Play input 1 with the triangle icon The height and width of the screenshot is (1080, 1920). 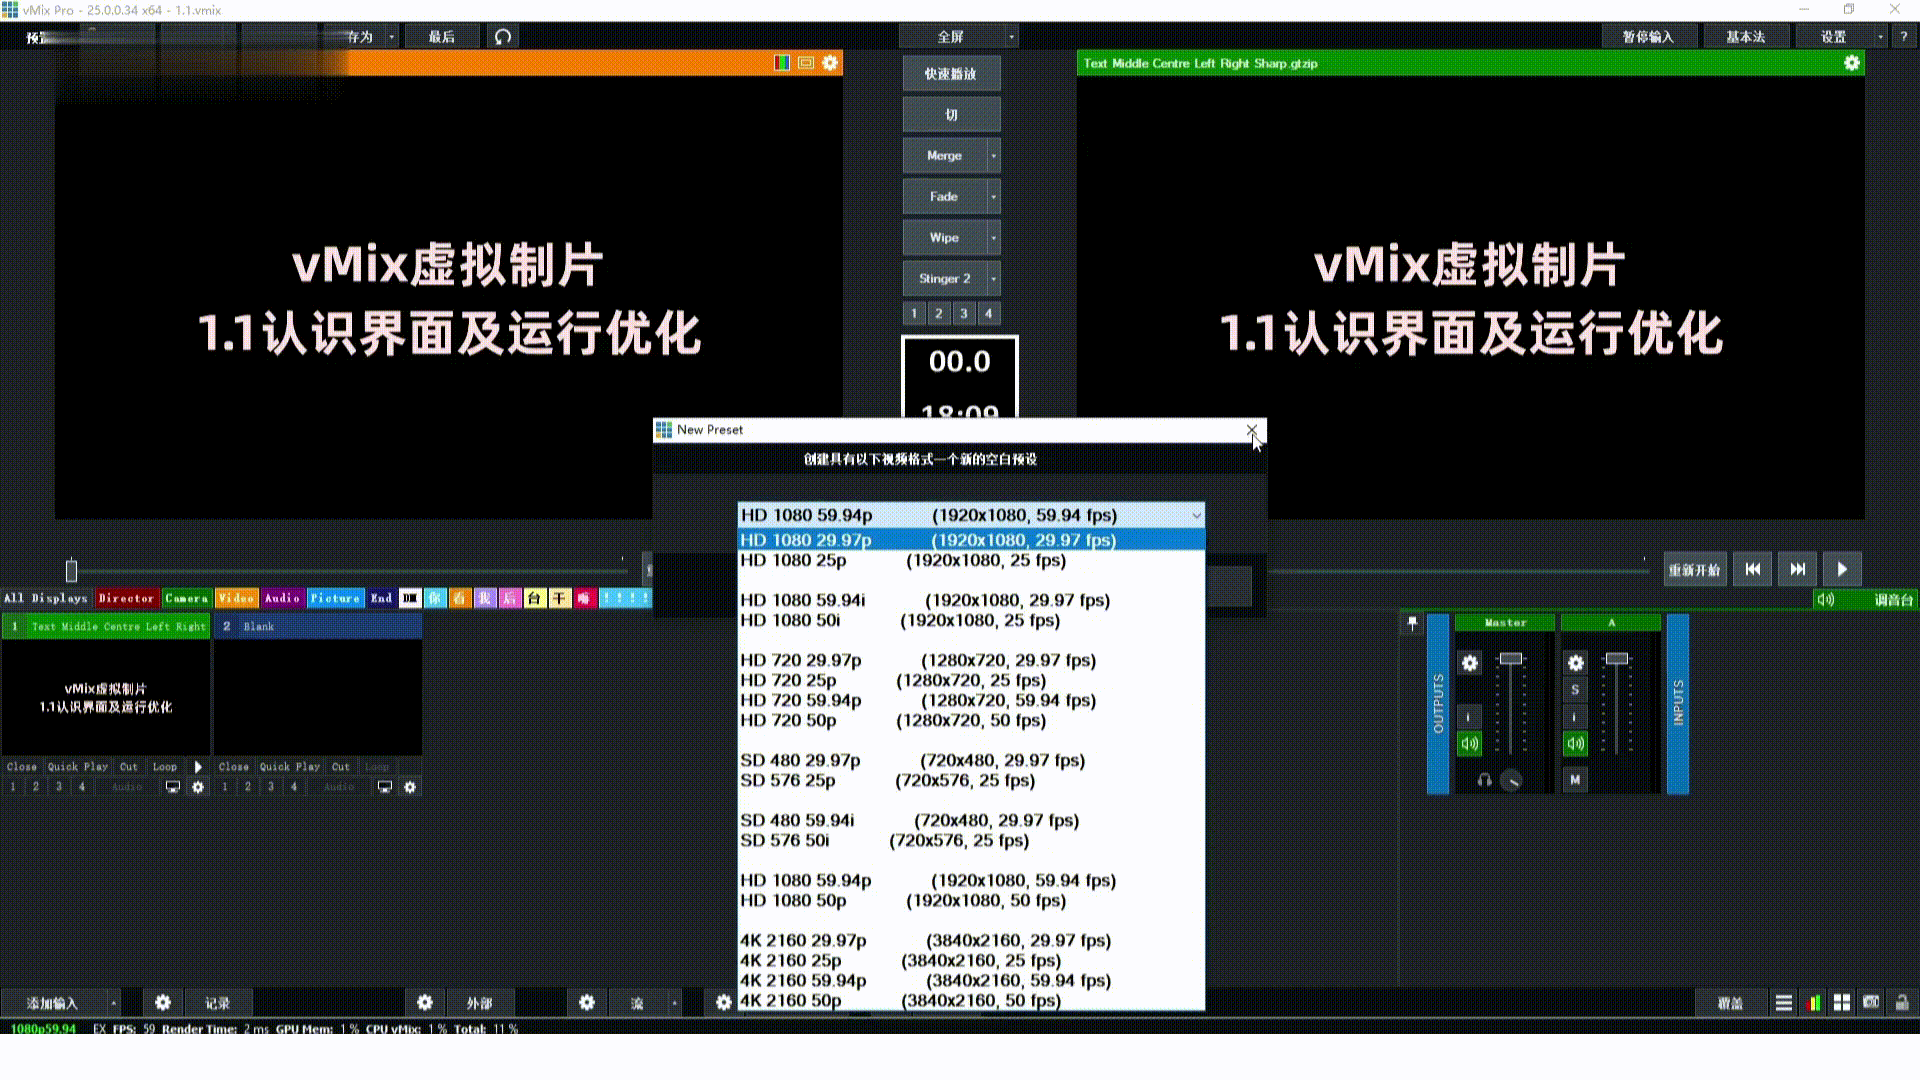coord(198,767)
